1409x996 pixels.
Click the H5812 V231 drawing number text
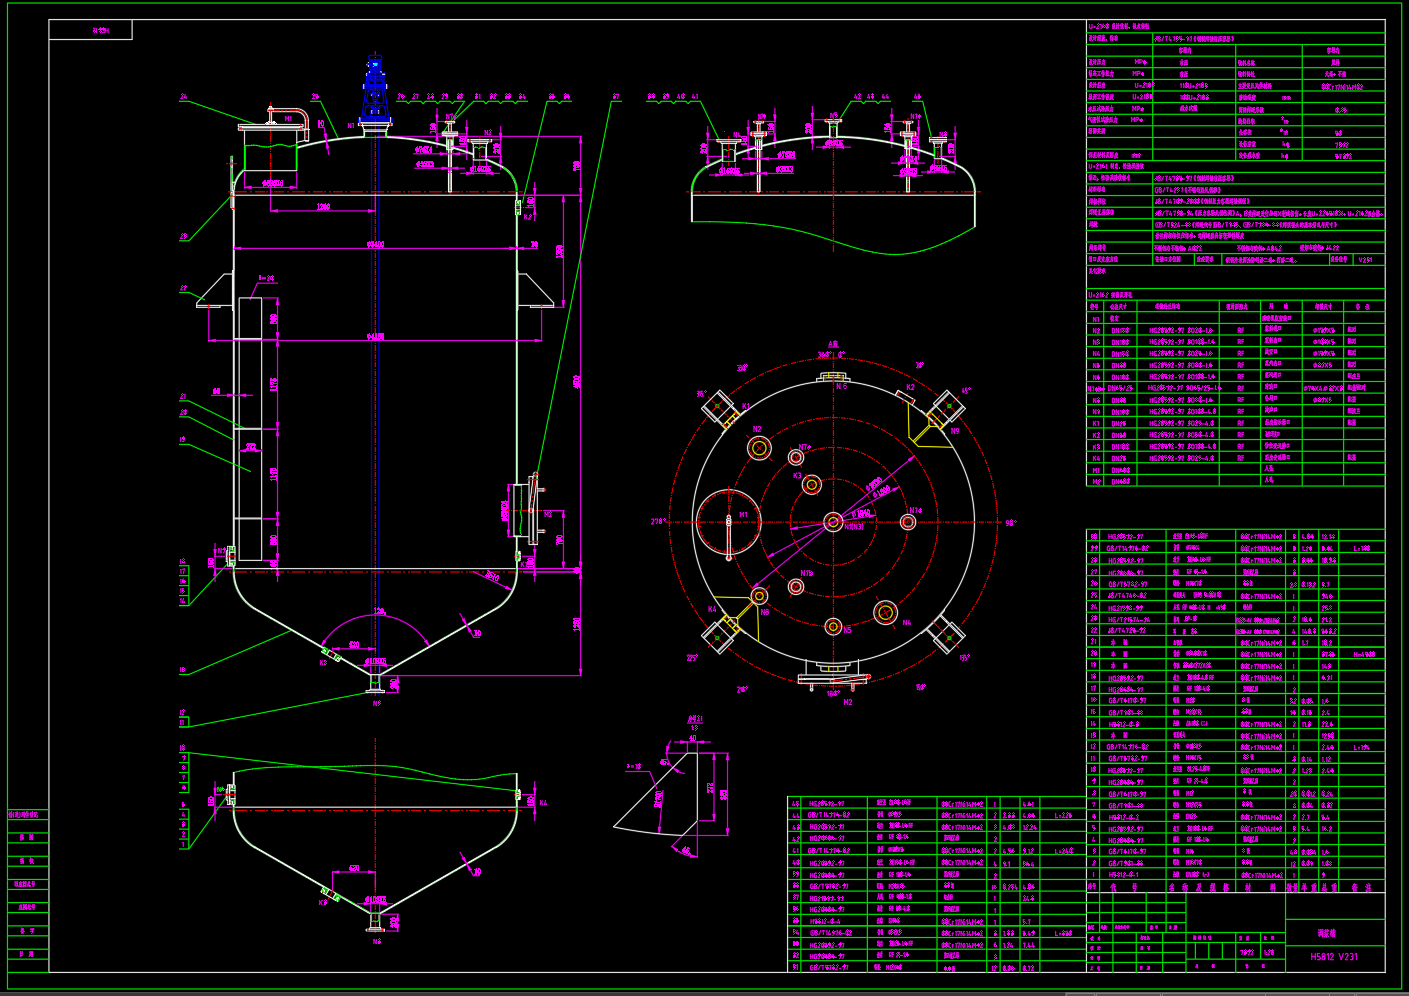(1335, 957)
